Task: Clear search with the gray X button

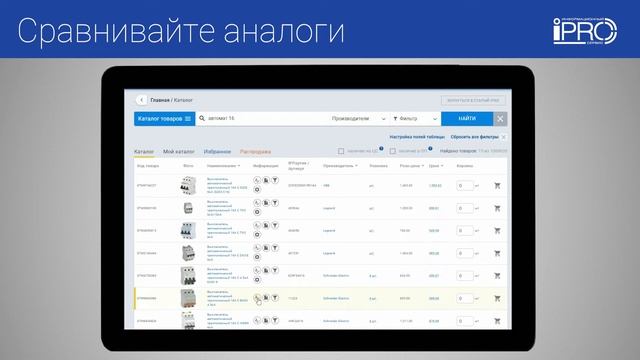Action: click(x=500, y=119)
